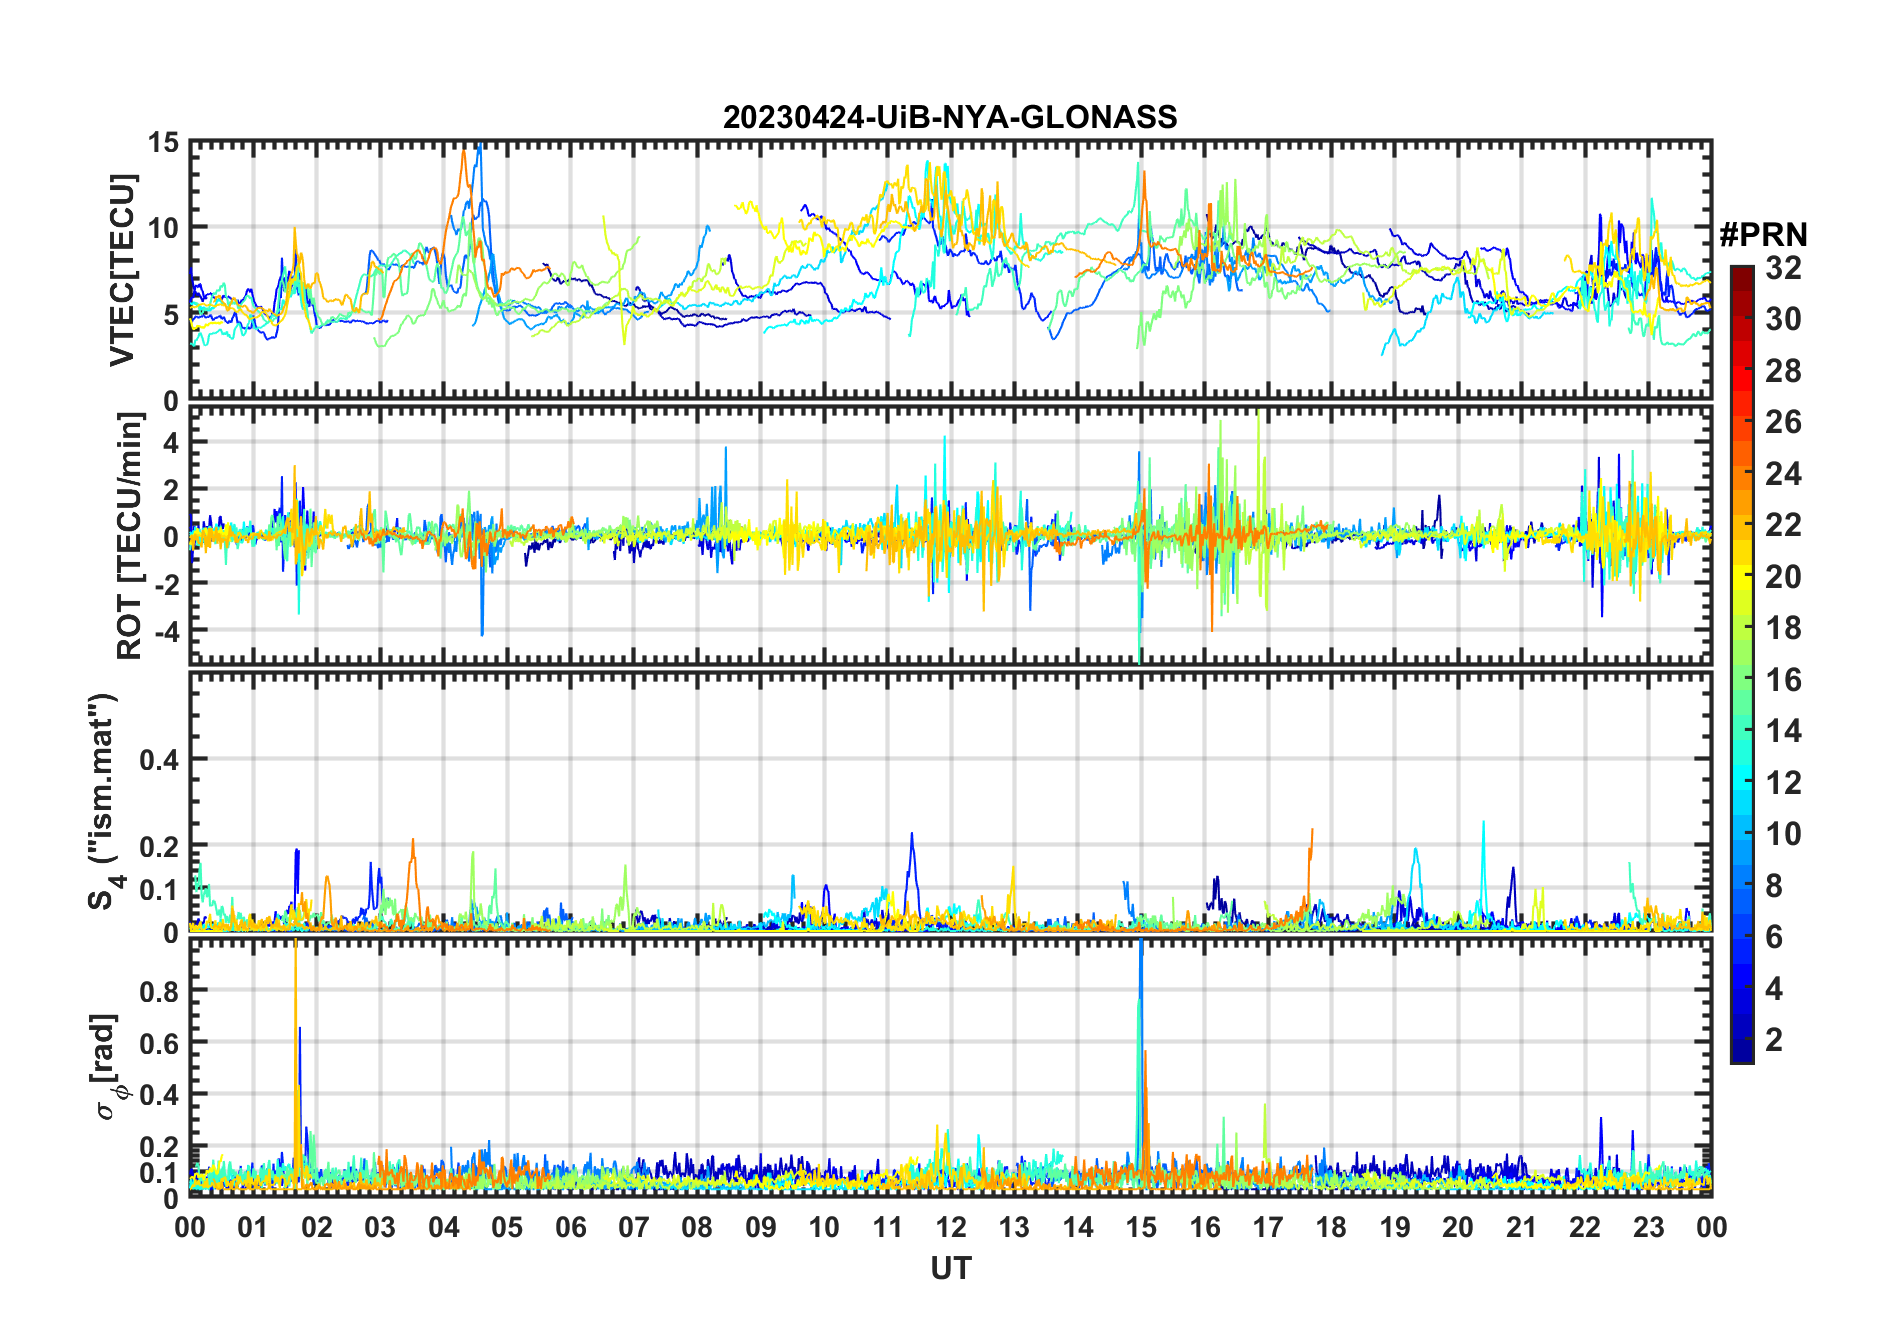The image size is (1902, 1330).
Task: Click the UT axis tick label "01"
Action: [253, 1227]
